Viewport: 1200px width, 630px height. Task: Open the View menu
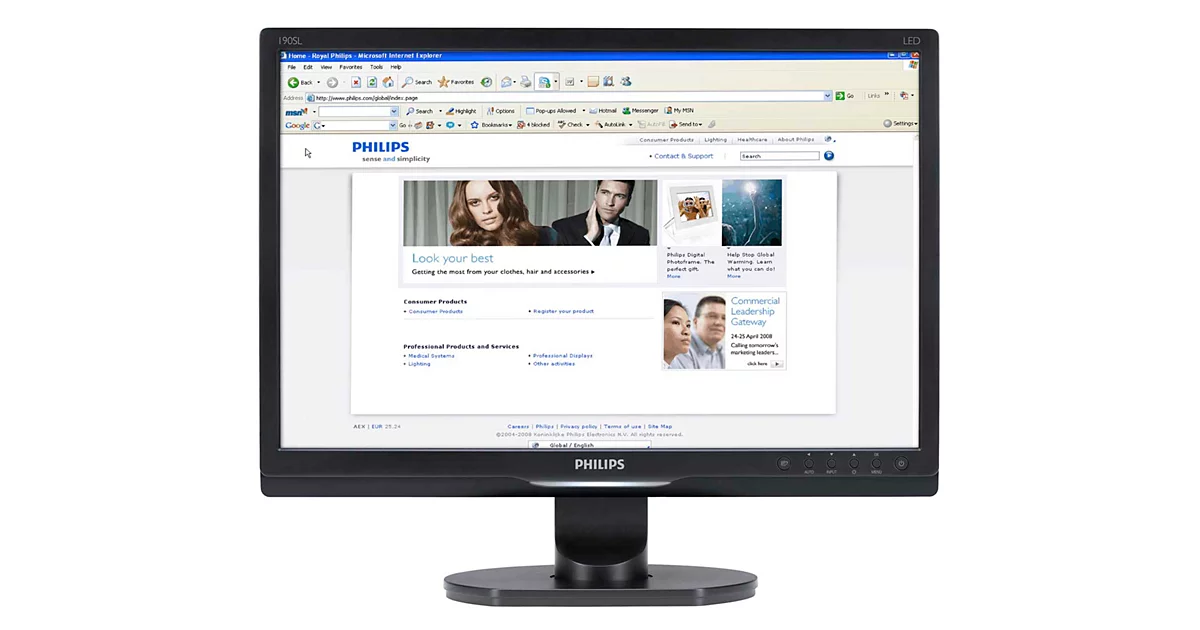coord(326,67)
